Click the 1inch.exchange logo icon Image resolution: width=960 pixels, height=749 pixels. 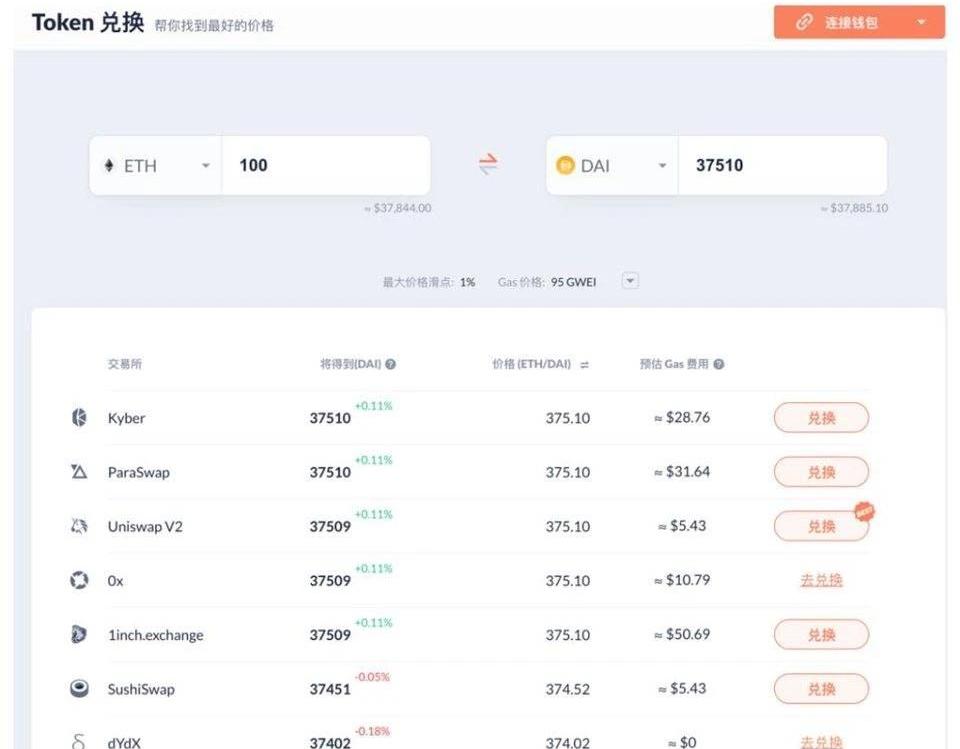[79, 634]
